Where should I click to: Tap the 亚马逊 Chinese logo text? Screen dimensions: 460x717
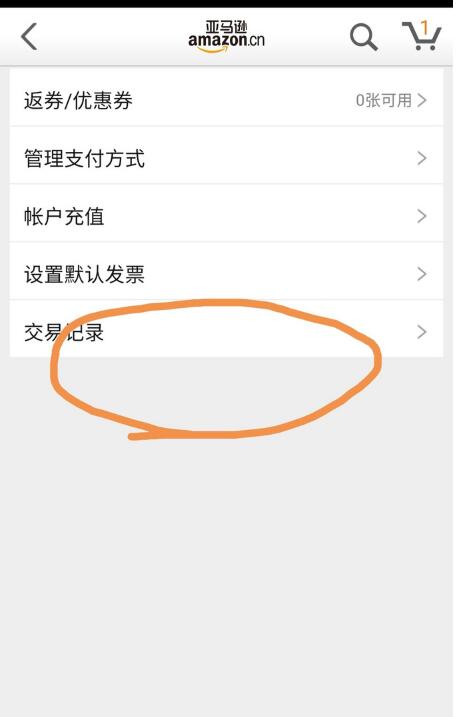(226, 27)
